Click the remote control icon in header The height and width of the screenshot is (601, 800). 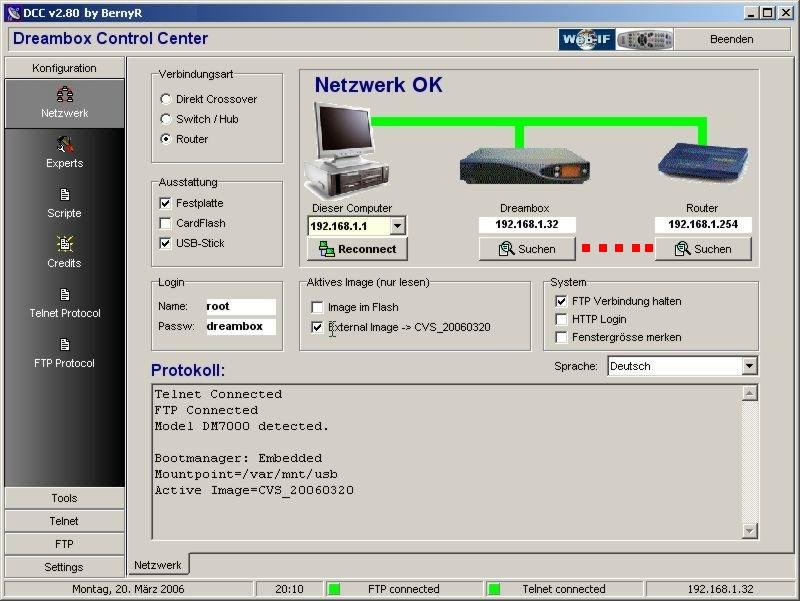[645, 40]
